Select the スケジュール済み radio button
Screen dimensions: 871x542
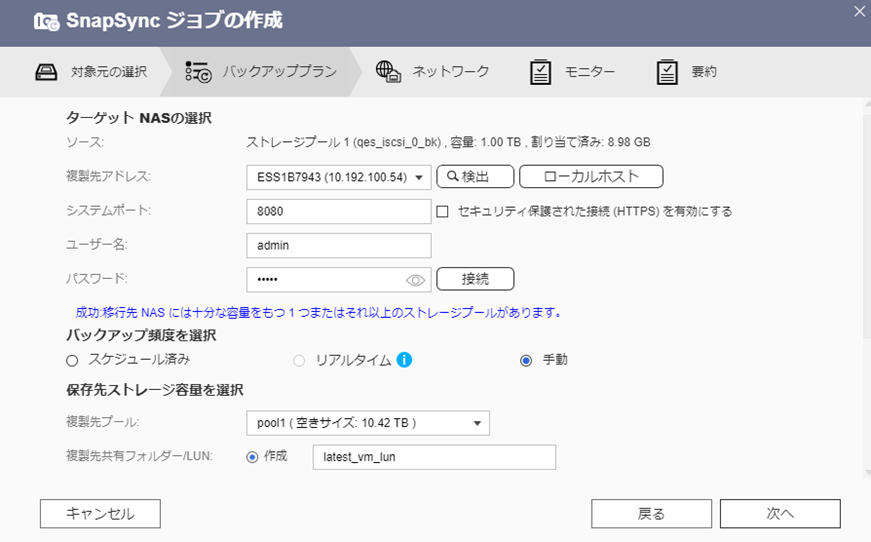pyautogui.click(x=71, y=360)
